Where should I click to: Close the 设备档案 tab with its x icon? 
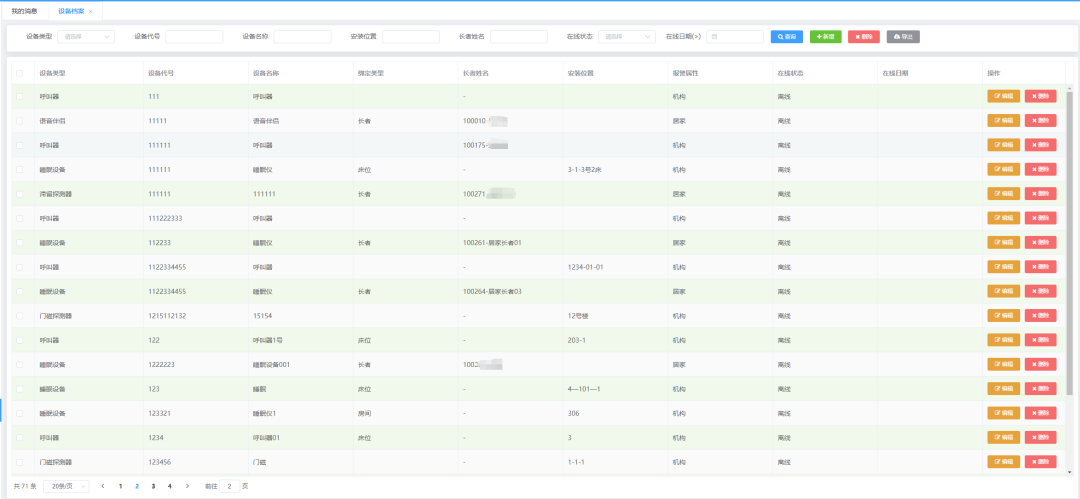[x=90, y=12]
